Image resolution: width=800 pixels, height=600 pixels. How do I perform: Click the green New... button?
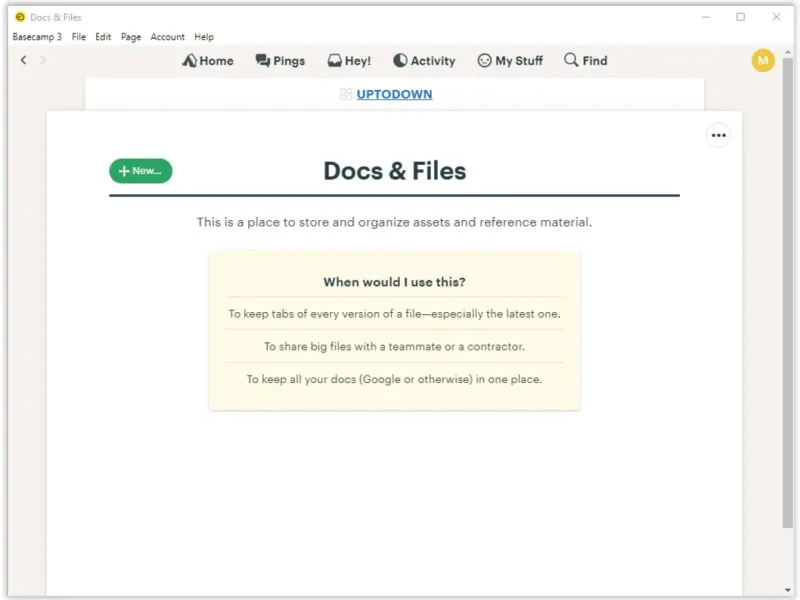(141, 171)
